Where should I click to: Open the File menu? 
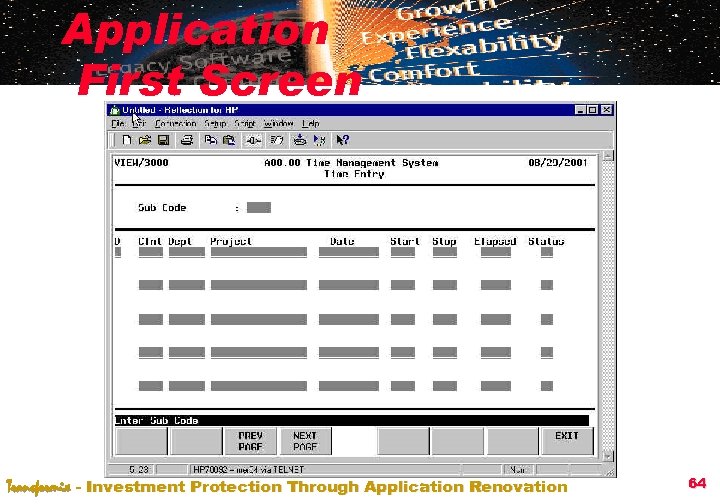click(118, 123)
